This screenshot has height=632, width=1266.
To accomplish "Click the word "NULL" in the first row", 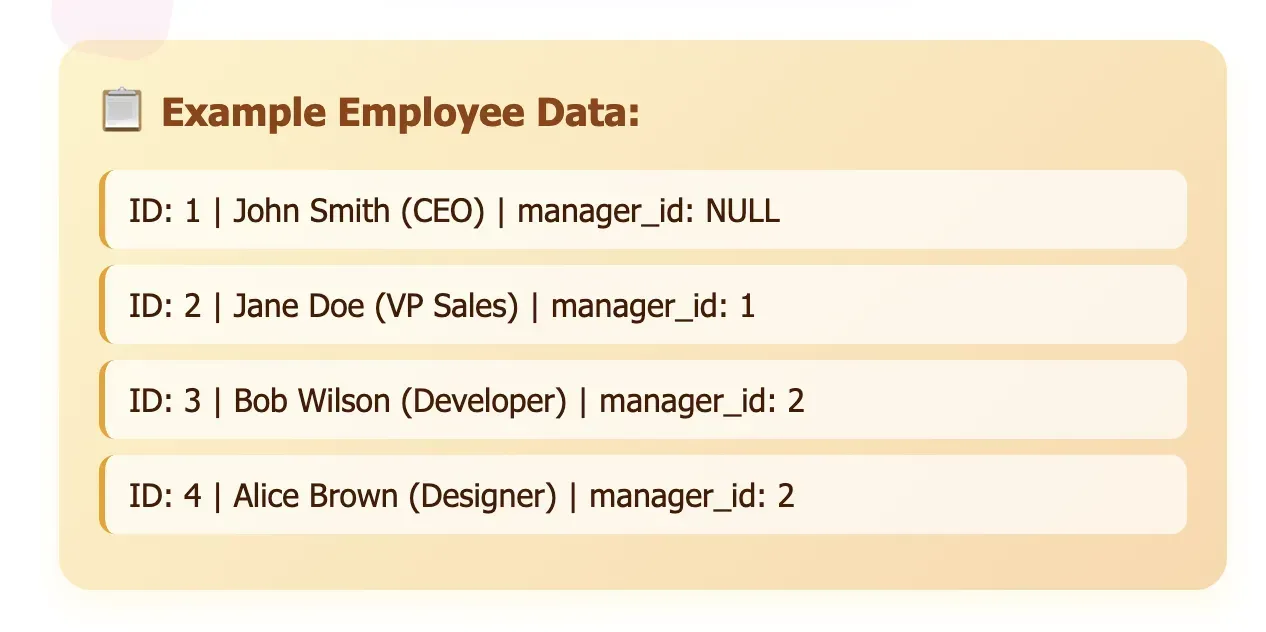I will point(743,211).
